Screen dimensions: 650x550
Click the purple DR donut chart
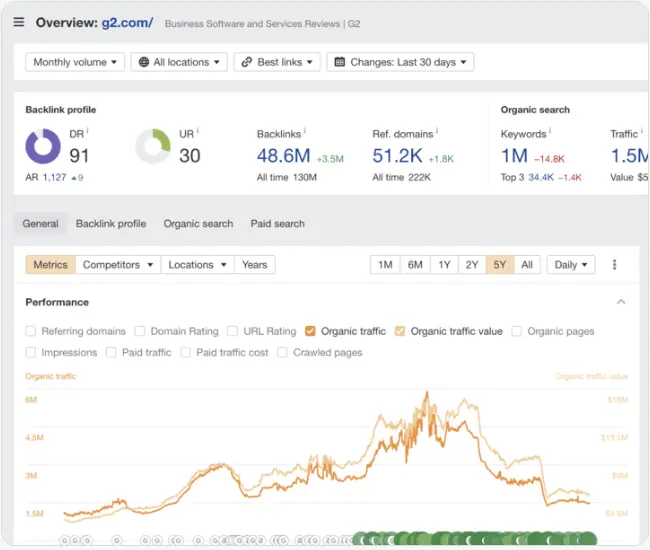pos(43,147)
